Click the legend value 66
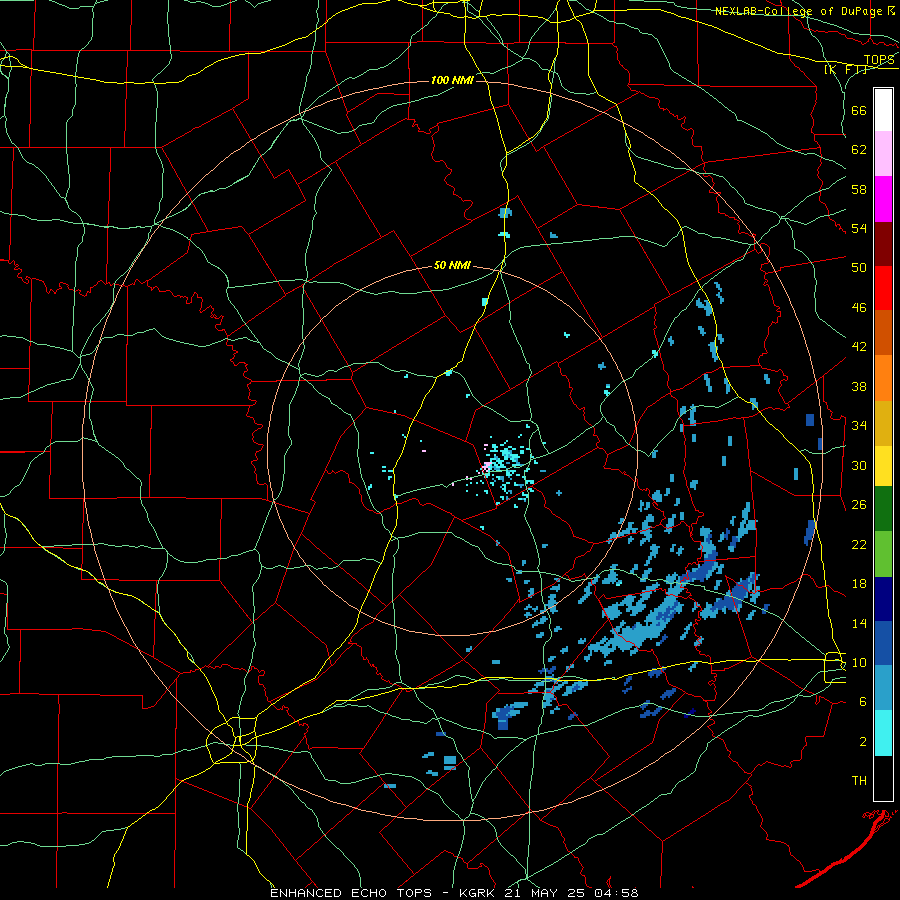The image size is (900, 900). tap(859, 110)
